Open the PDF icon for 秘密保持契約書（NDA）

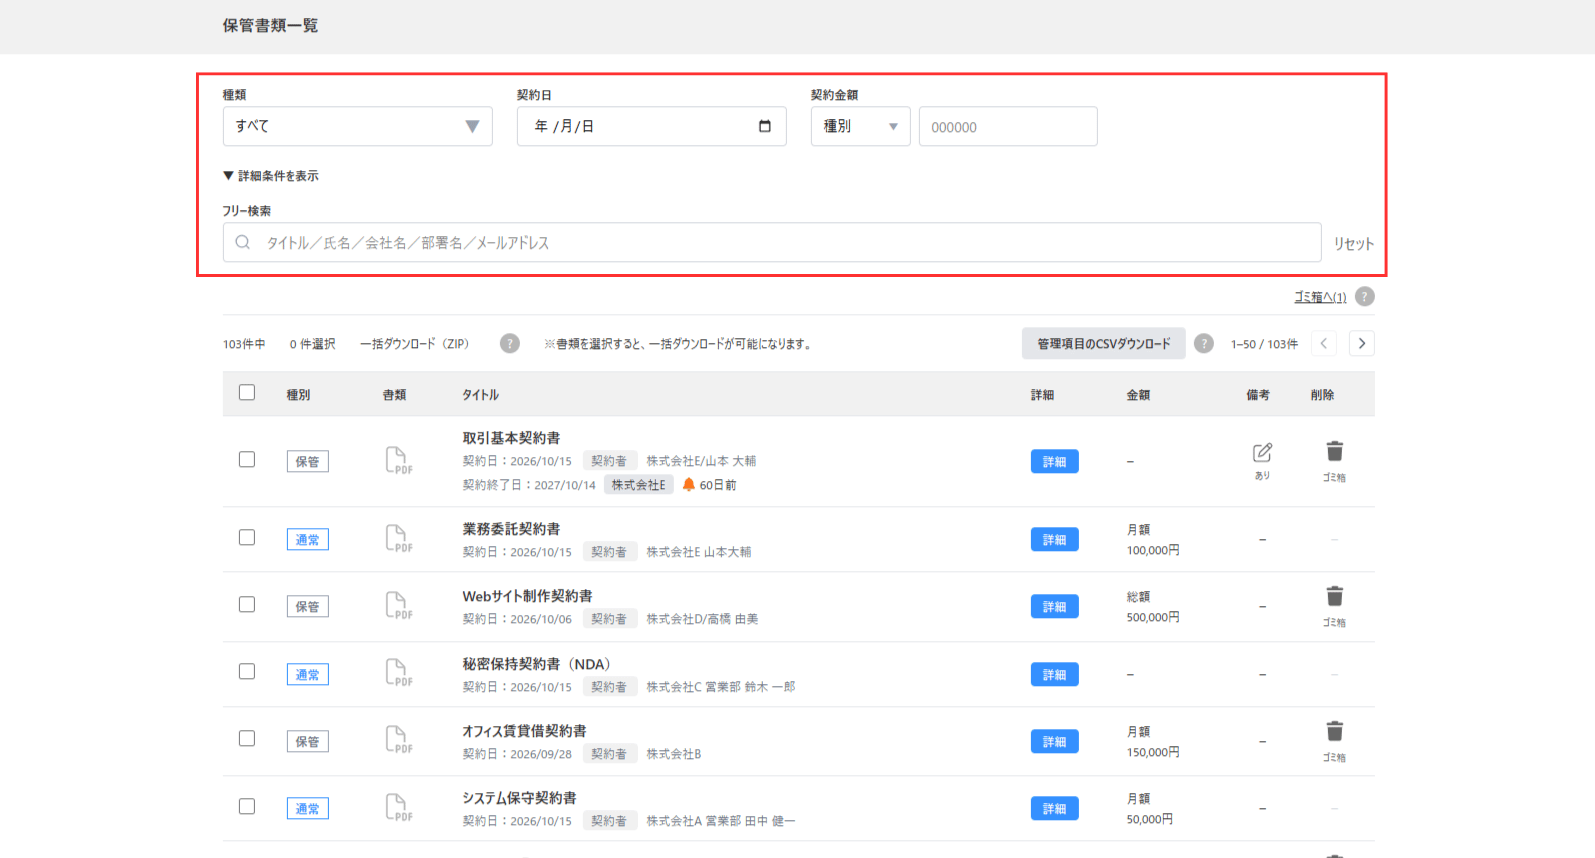pos(398,672)
